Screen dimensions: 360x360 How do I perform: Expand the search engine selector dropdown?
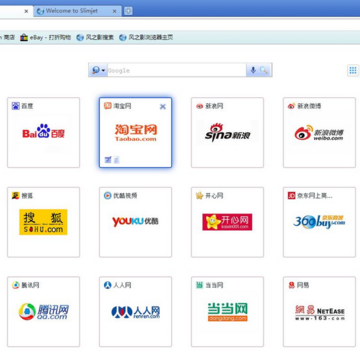tap(98, 70)
